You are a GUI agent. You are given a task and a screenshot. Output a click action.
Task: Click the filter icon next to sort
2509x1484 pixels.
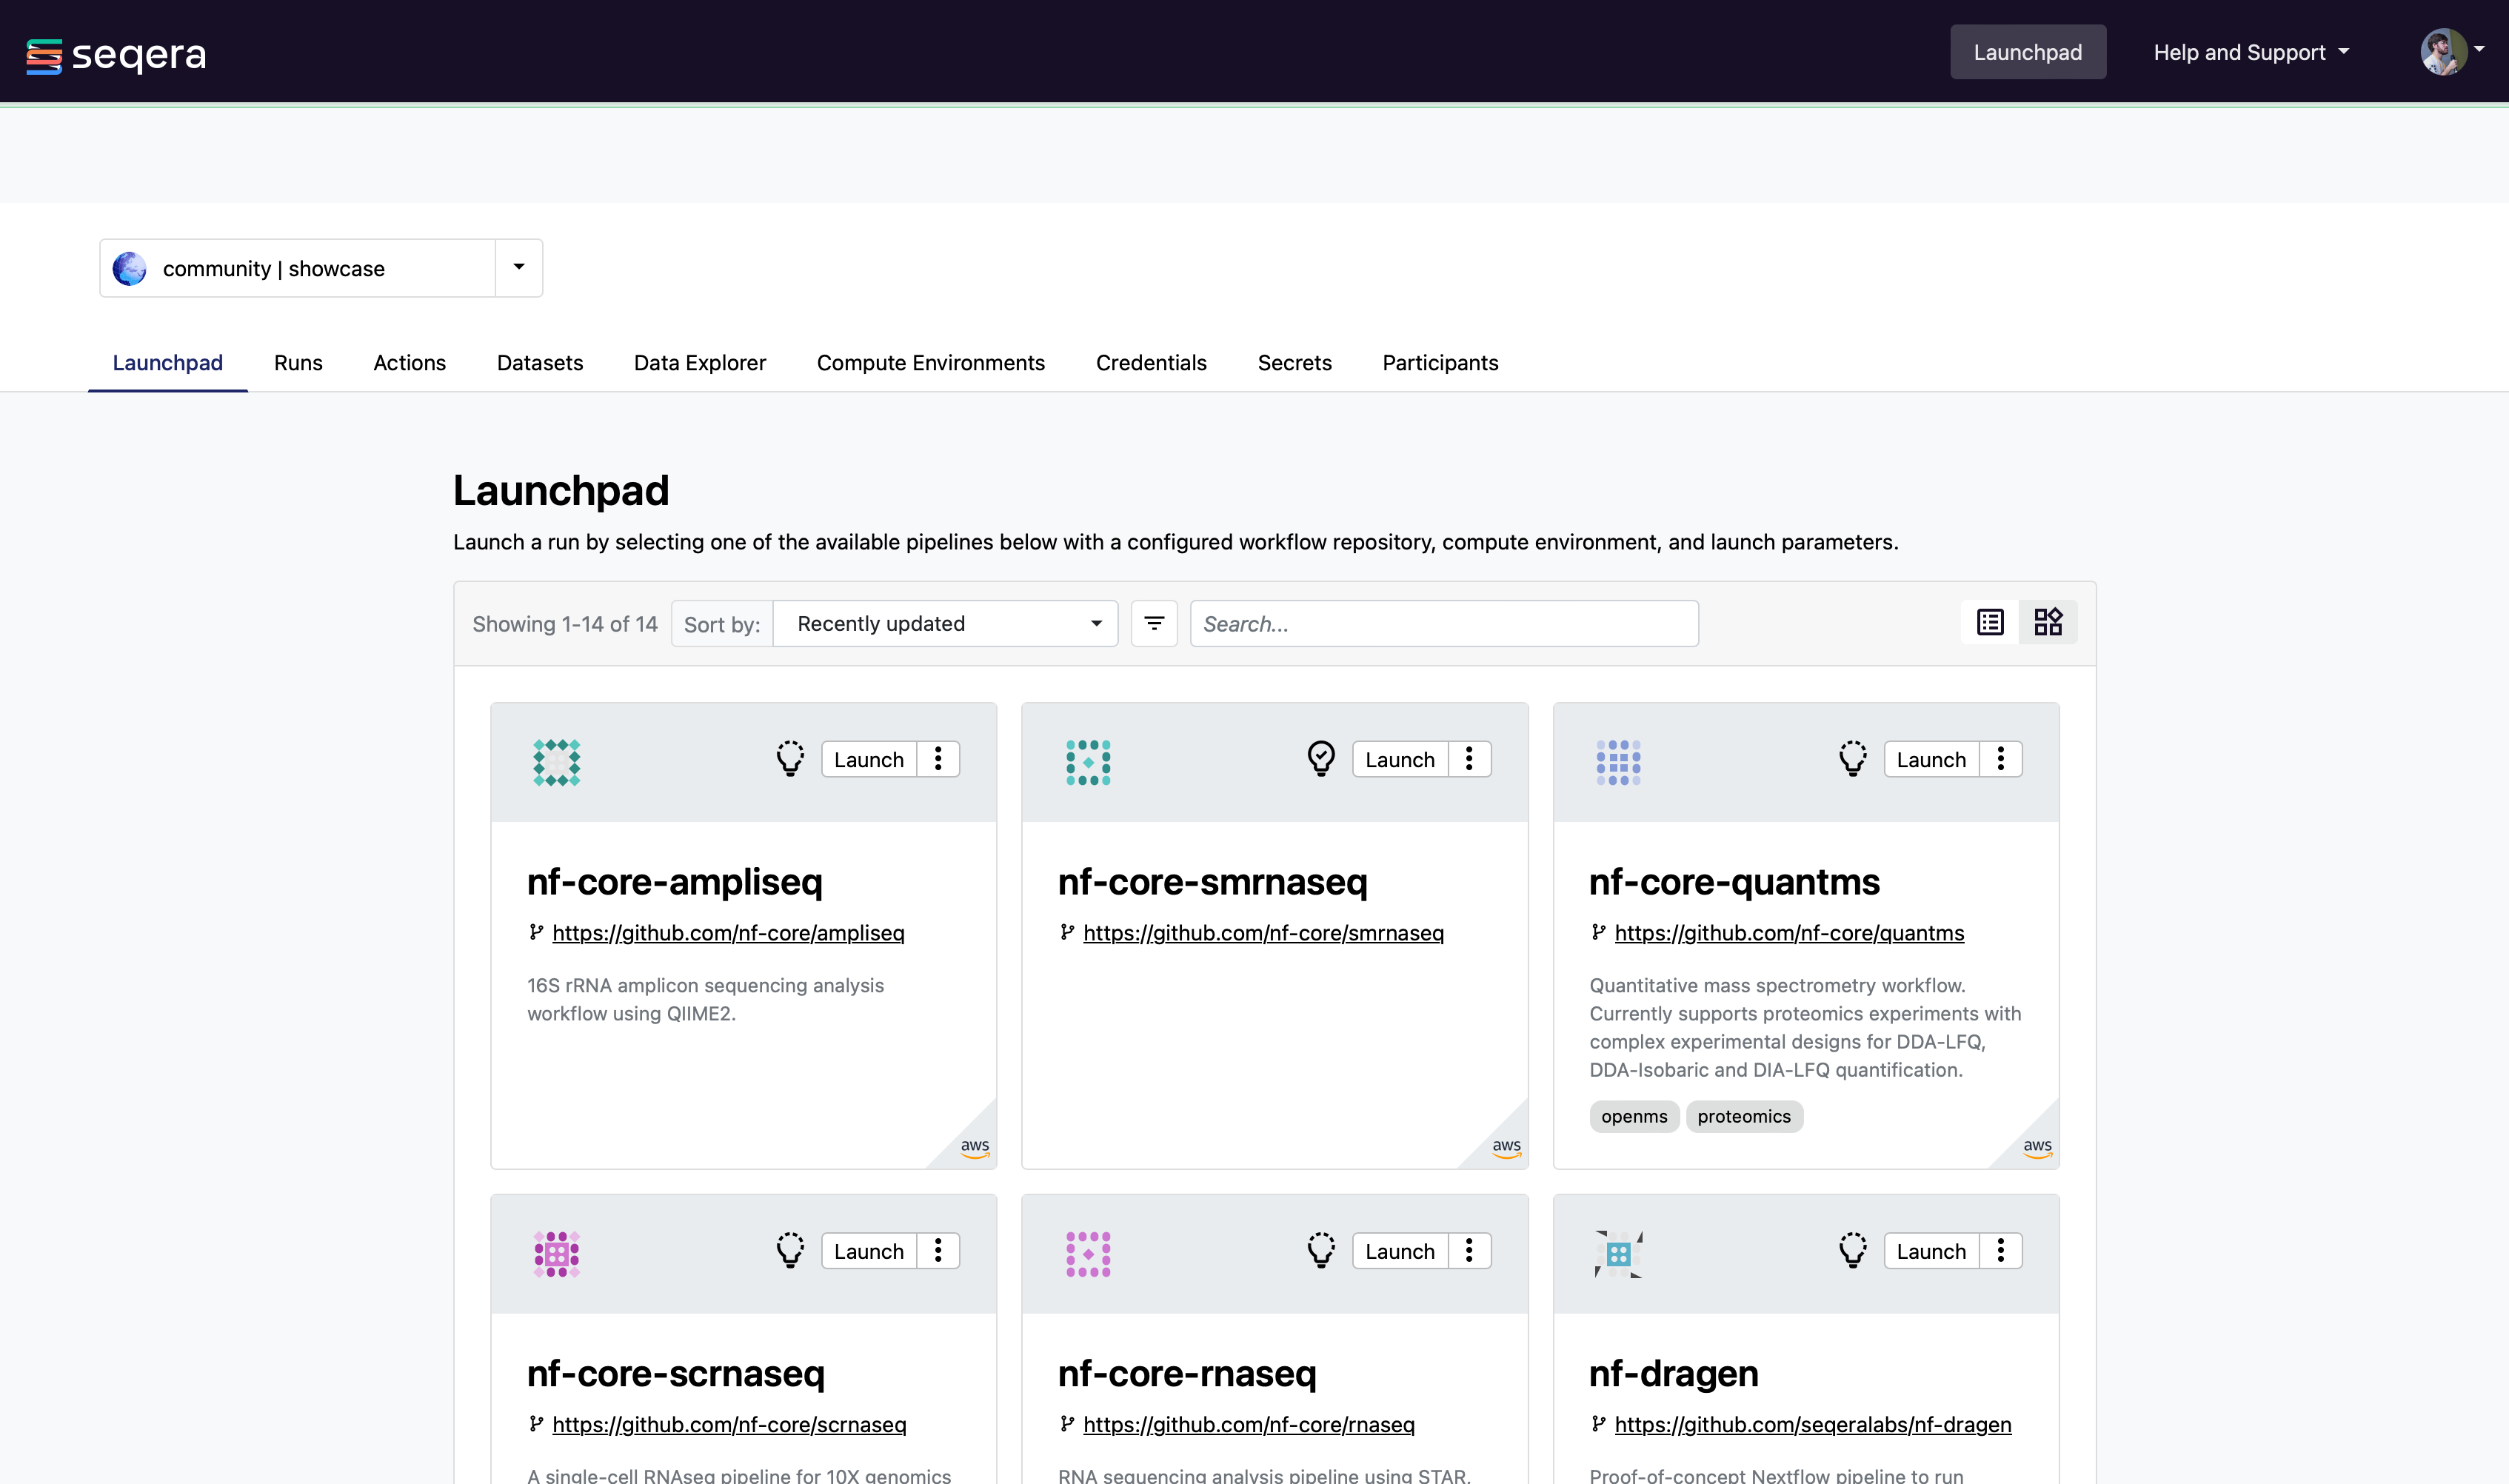(x=1154, y=624)
